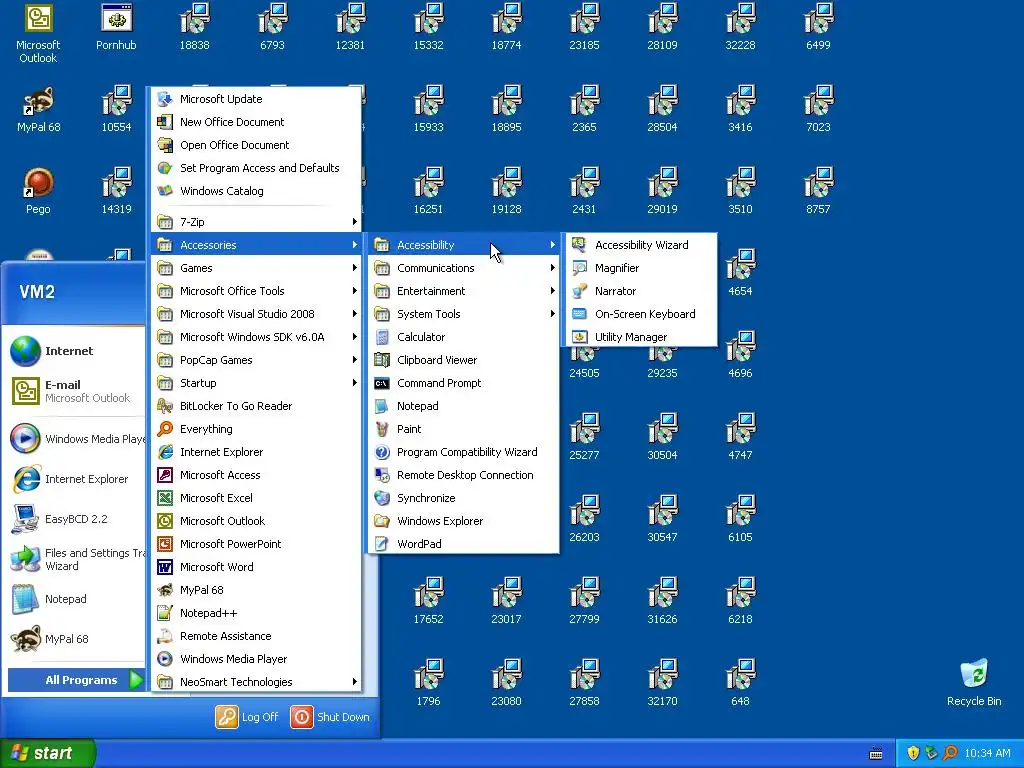Click the Command Prompt icon
1024x768 pixels.
[382, 383]
